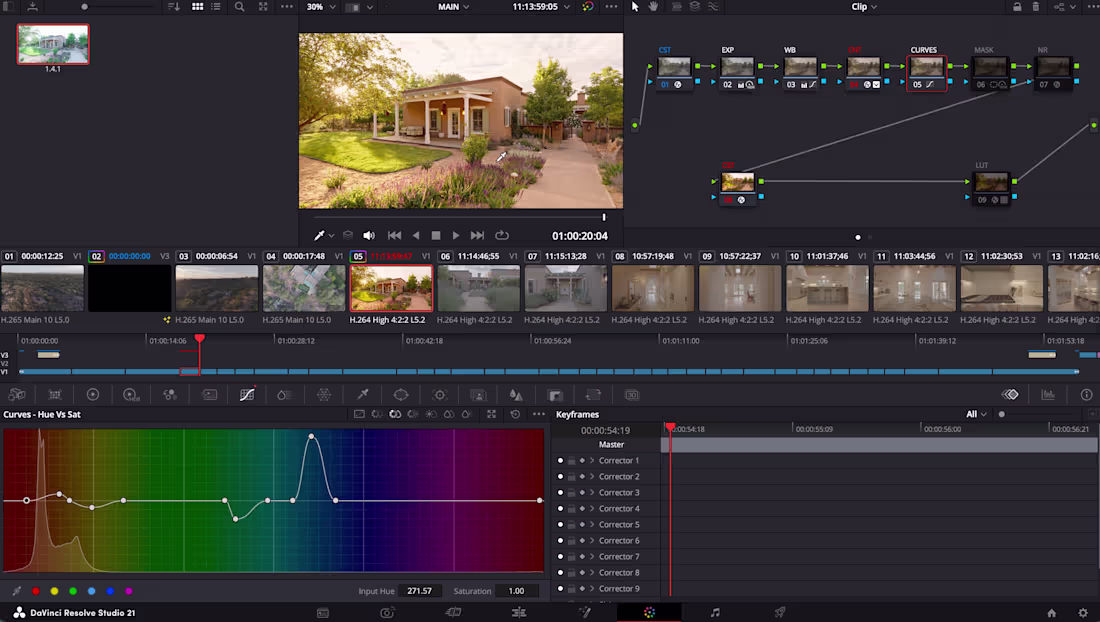
Task: Select the hand pan tool in node editor
Action: click(653, 6)
